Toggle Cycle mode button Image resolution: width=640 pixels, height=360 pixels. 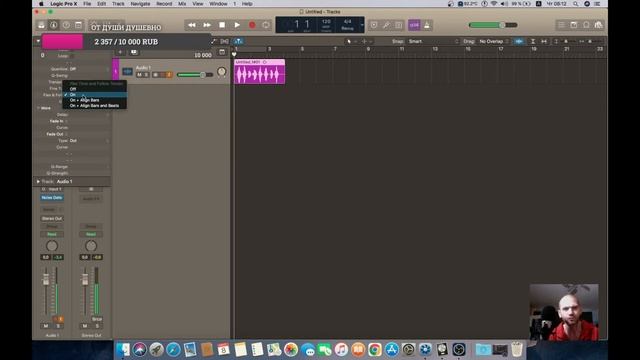[266, 25]
